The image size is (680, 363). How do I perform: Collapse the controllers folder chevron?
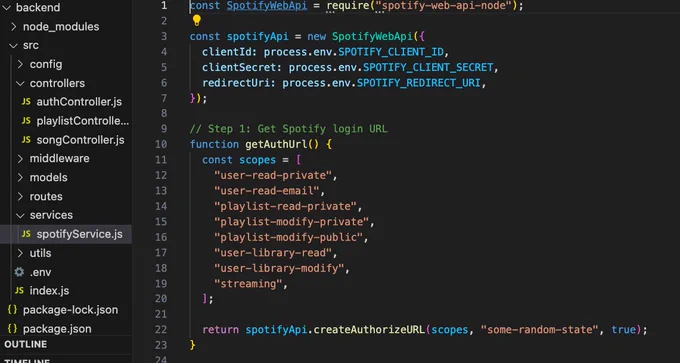click(x=20, y=83)
